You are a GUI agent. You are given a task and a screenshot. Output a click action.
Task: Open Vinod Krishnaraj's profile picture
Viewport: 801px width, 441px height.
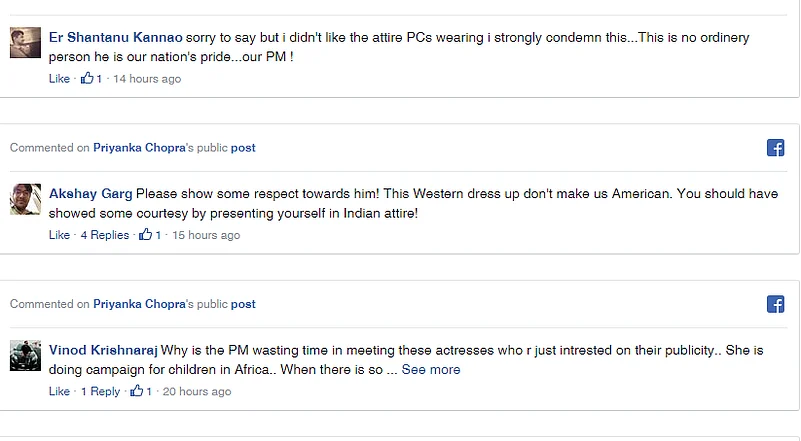tap(25, 355)
